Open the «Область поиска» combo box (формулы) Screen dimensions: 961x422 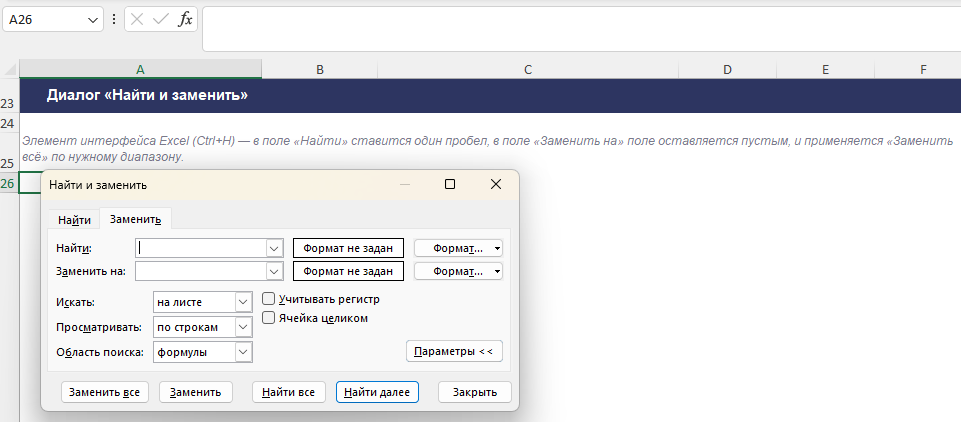[202, 352]
